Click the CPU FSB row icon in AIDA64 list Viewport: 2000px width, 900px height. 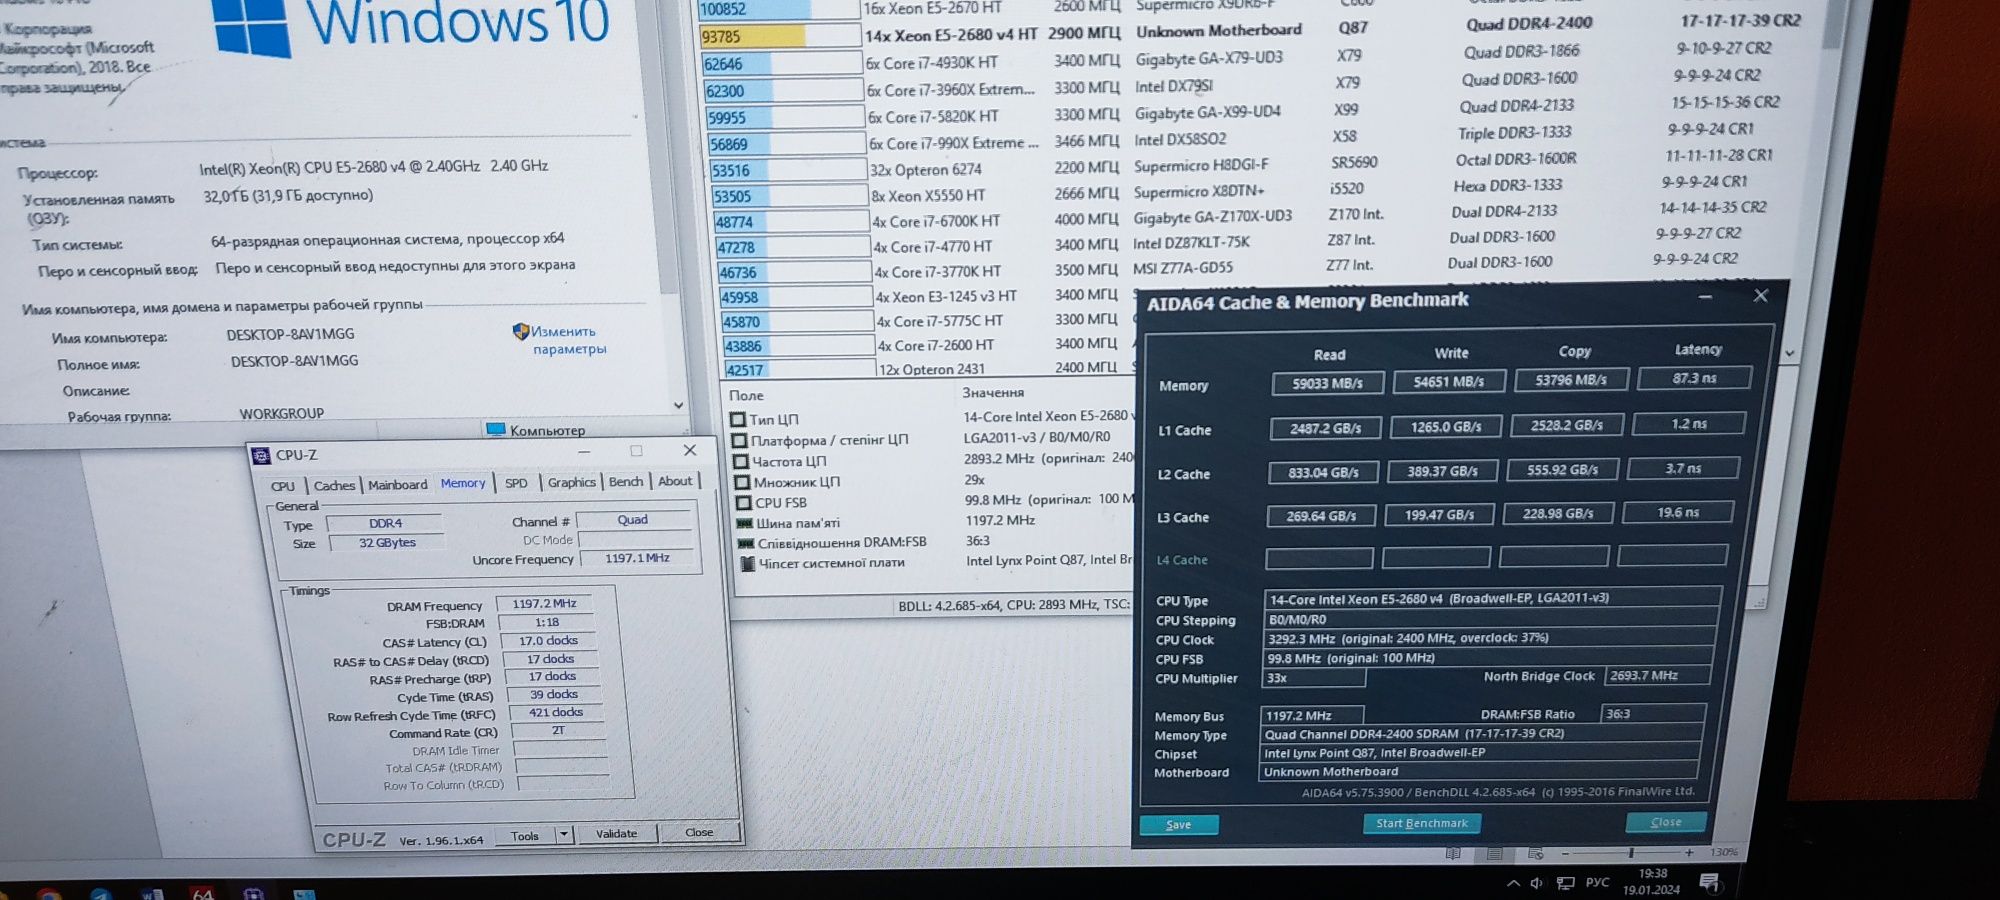[x=744, y=503]
